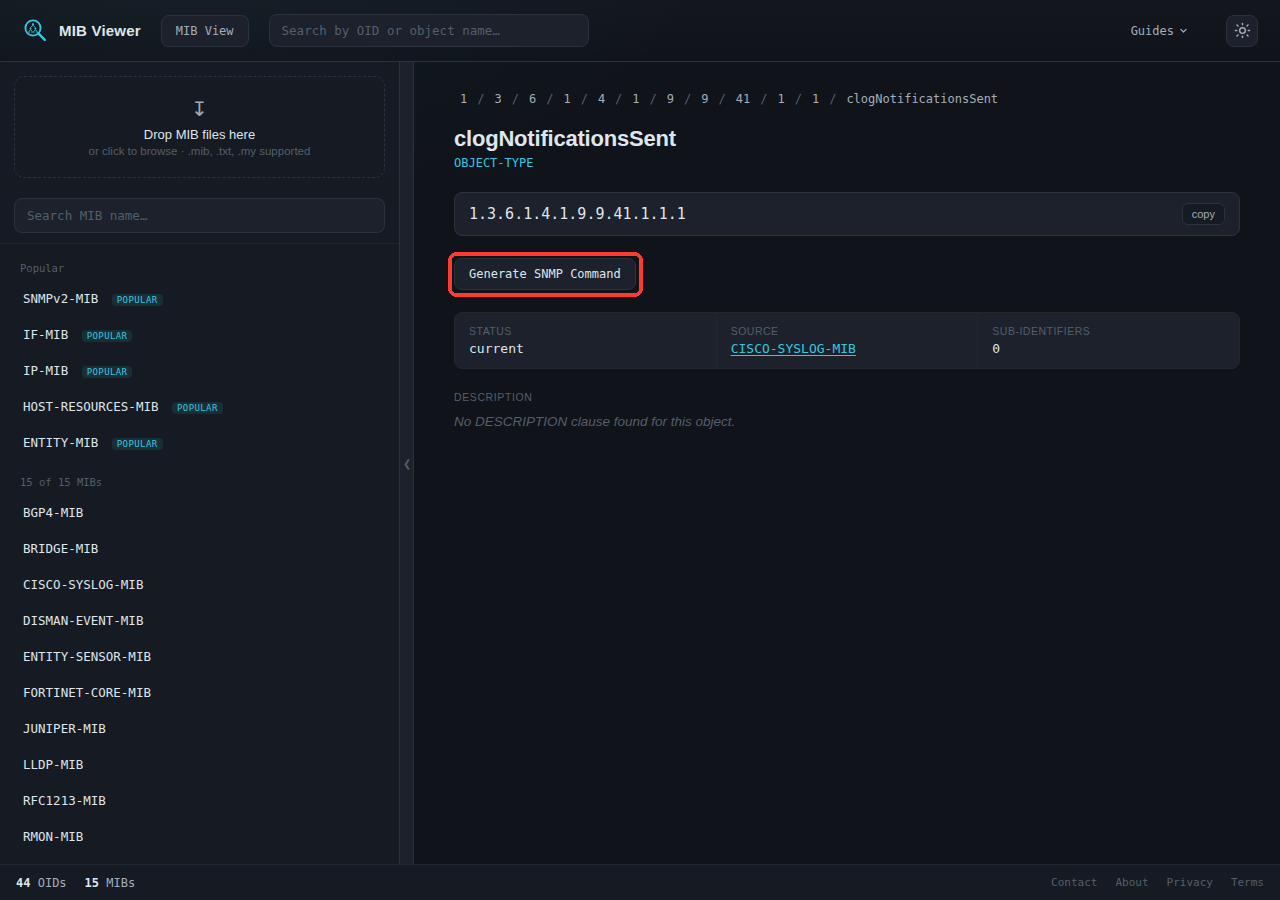This screenshot has width=1280, height=900.
Task: Open the Contact footer link
Action: pyautogui.click(x=1074, y=883)
